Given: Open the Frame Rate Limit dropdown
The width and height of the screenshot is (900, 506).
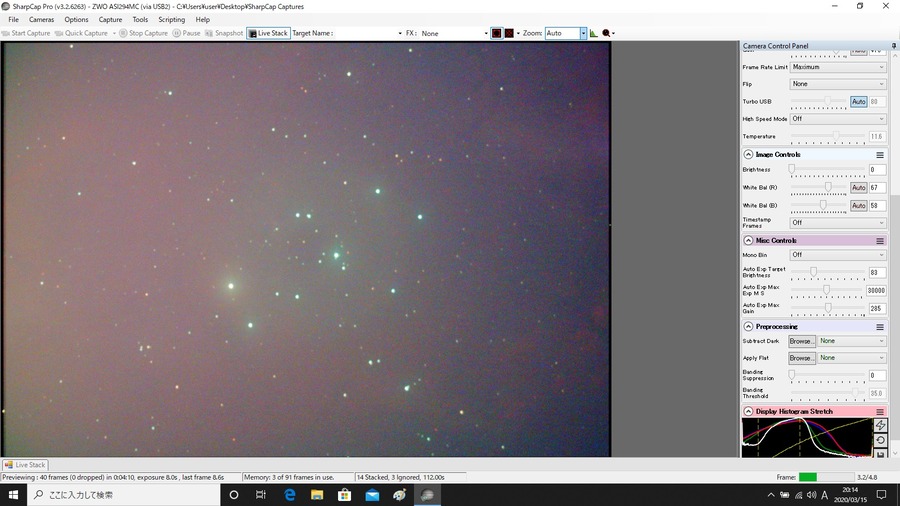Looking at the screenshot, I should pos(838,67).
